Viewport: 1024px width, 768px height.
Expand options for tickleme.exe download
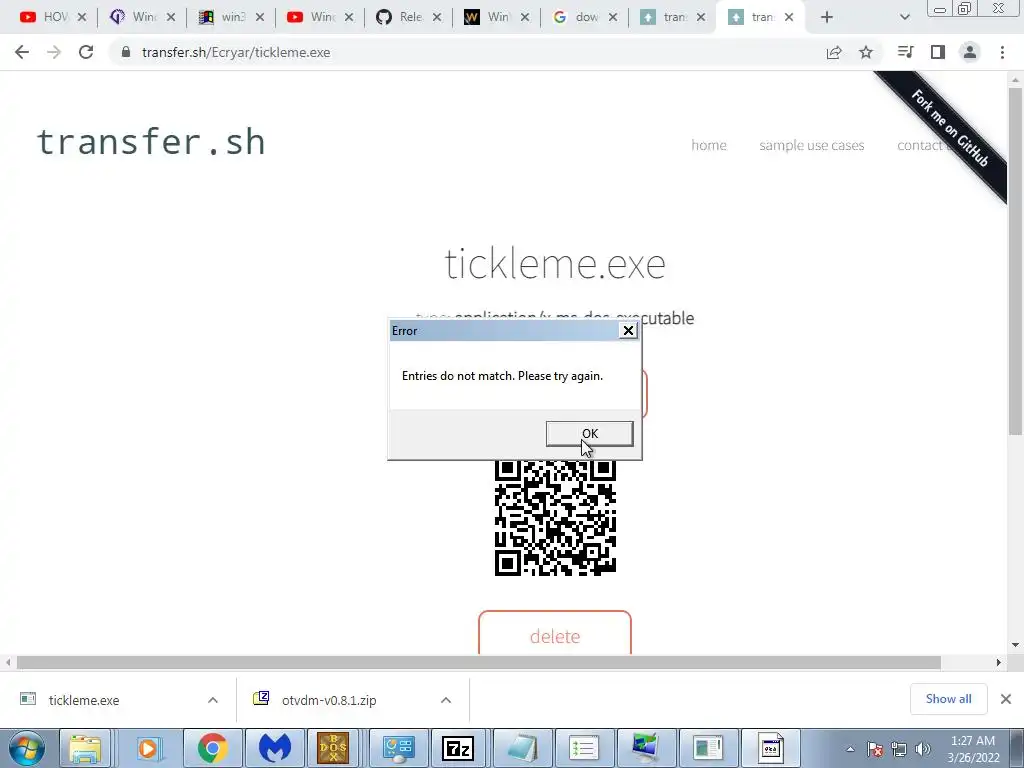click(213, 700)
